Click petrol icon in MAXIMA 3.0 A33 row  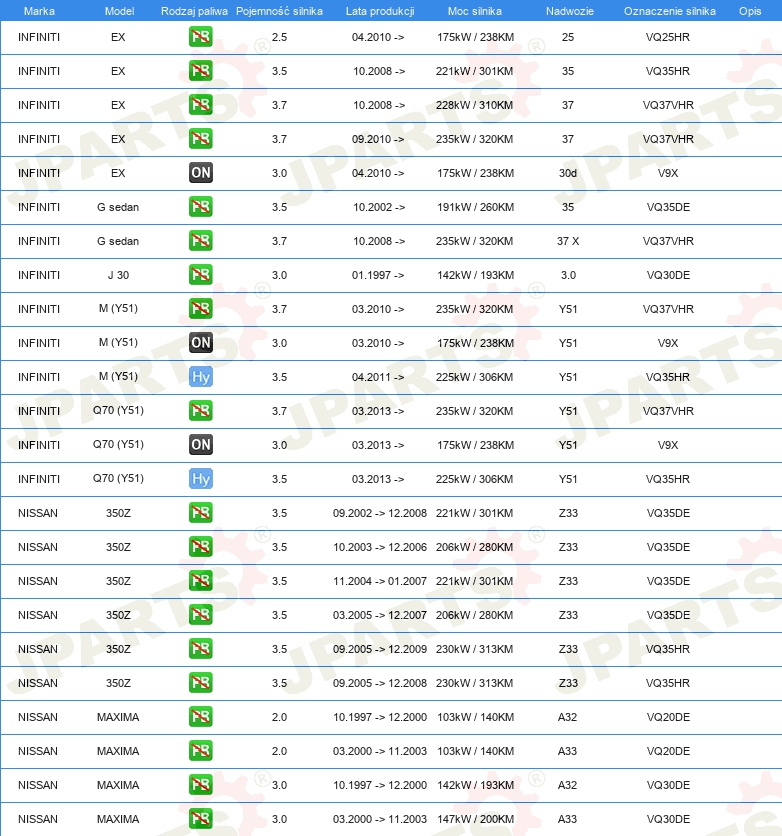pos(200,819)
